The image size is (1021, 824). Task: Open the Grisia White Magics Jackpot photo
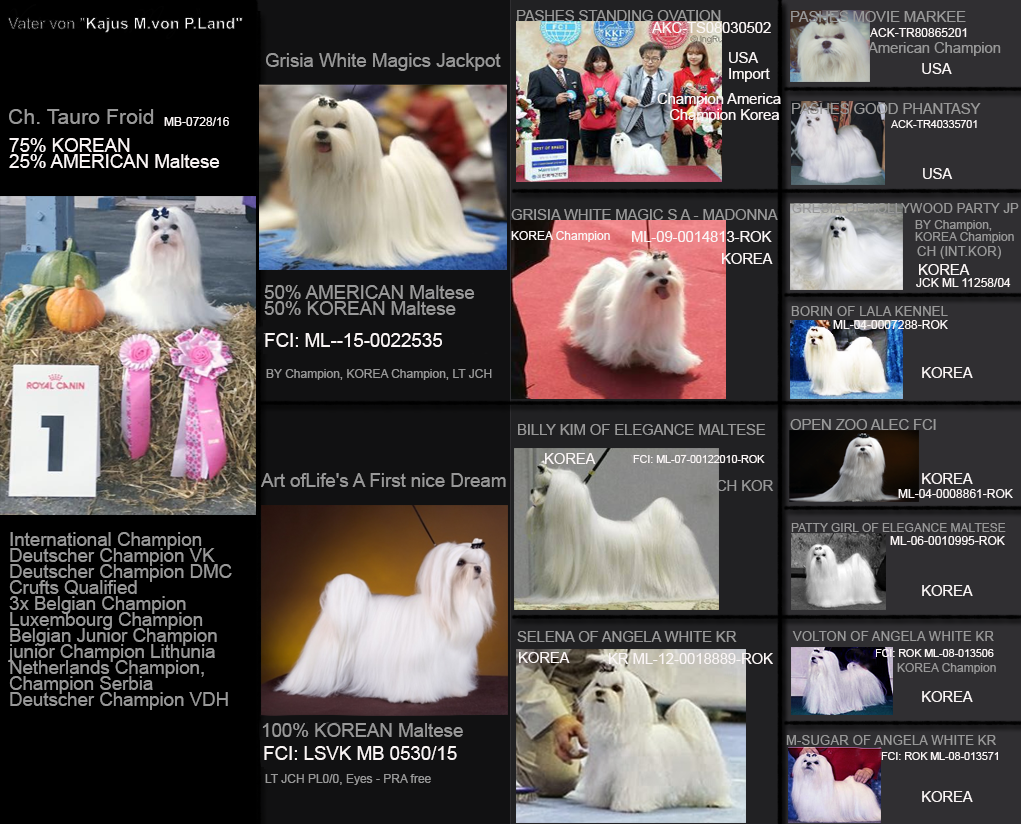[382, 177]
